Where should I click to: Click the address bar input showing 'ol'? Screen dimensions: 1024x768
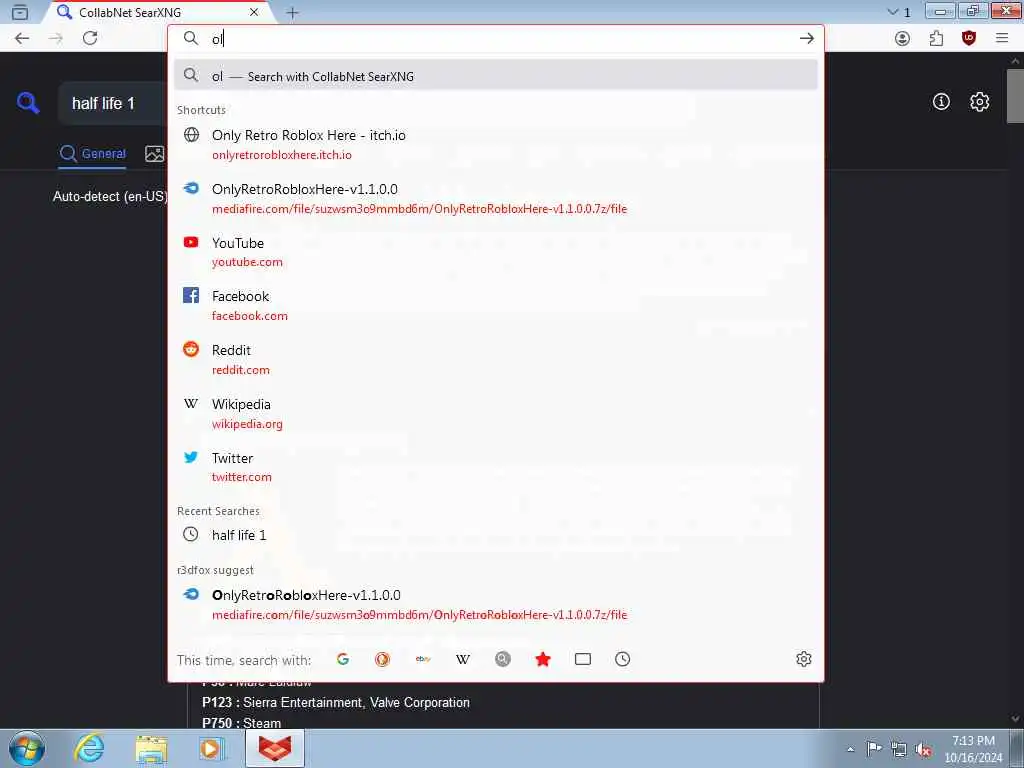500,39
